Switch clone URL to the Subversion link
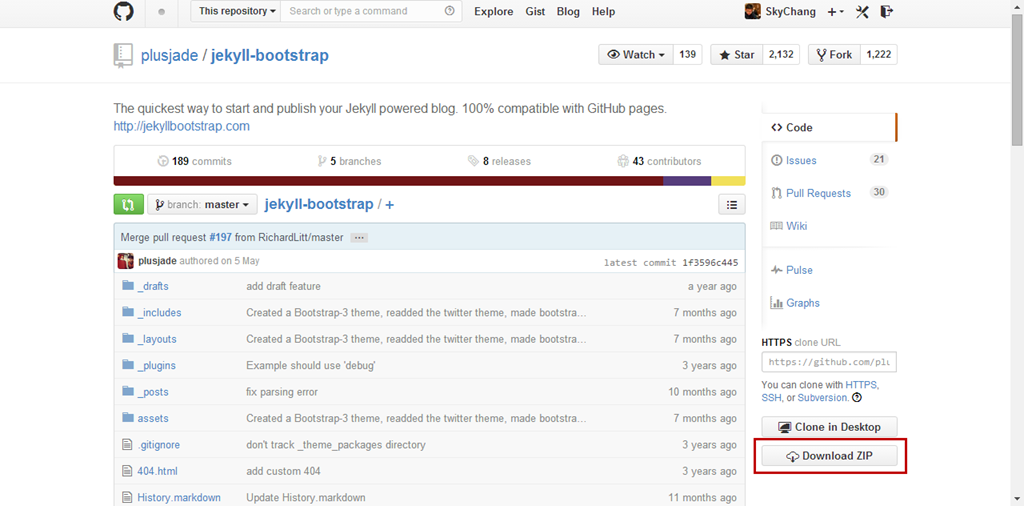The width and height of the screenshot is (1024, 506). click(823, 397)
